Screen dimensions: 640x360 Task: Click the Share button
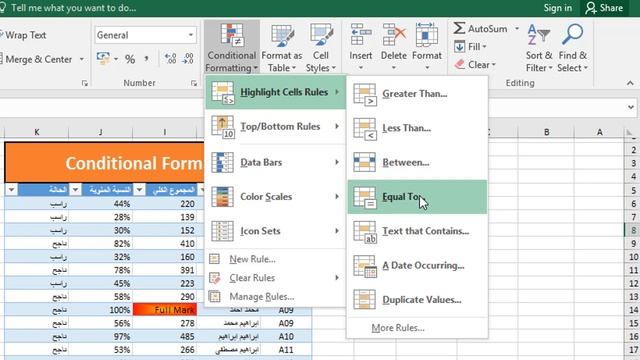[604, 8]
